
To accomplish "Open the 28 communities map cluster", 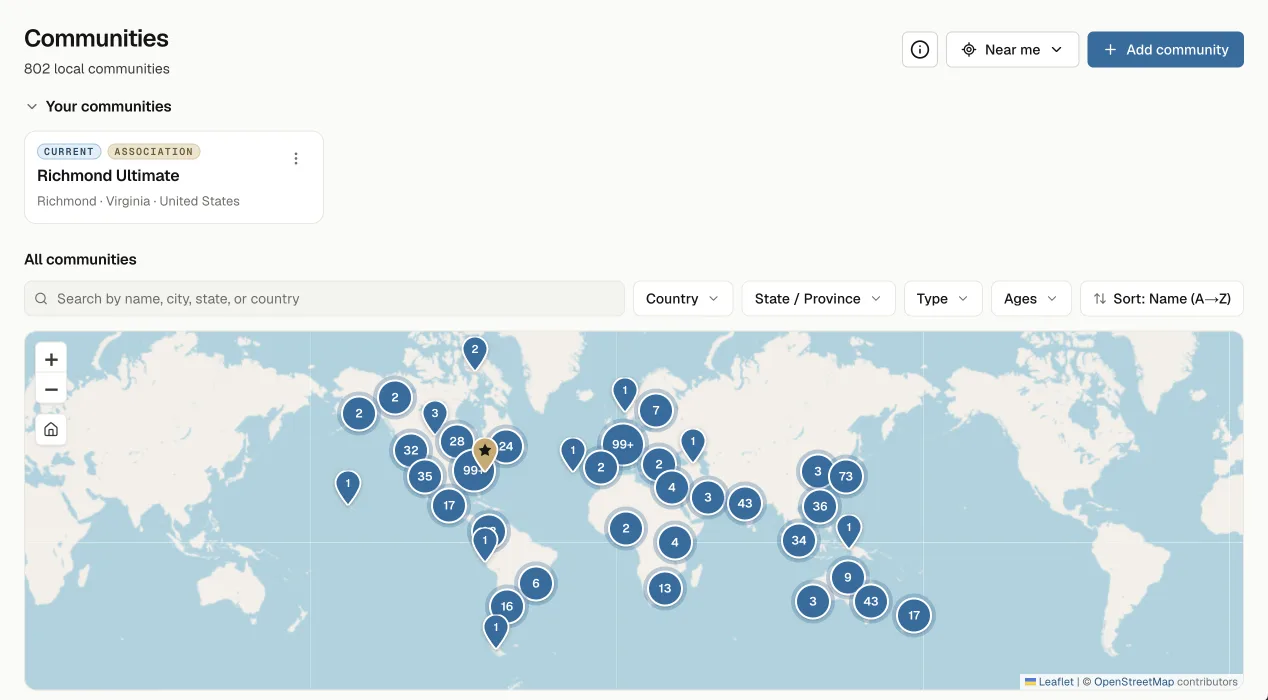I will coord(457,441).
